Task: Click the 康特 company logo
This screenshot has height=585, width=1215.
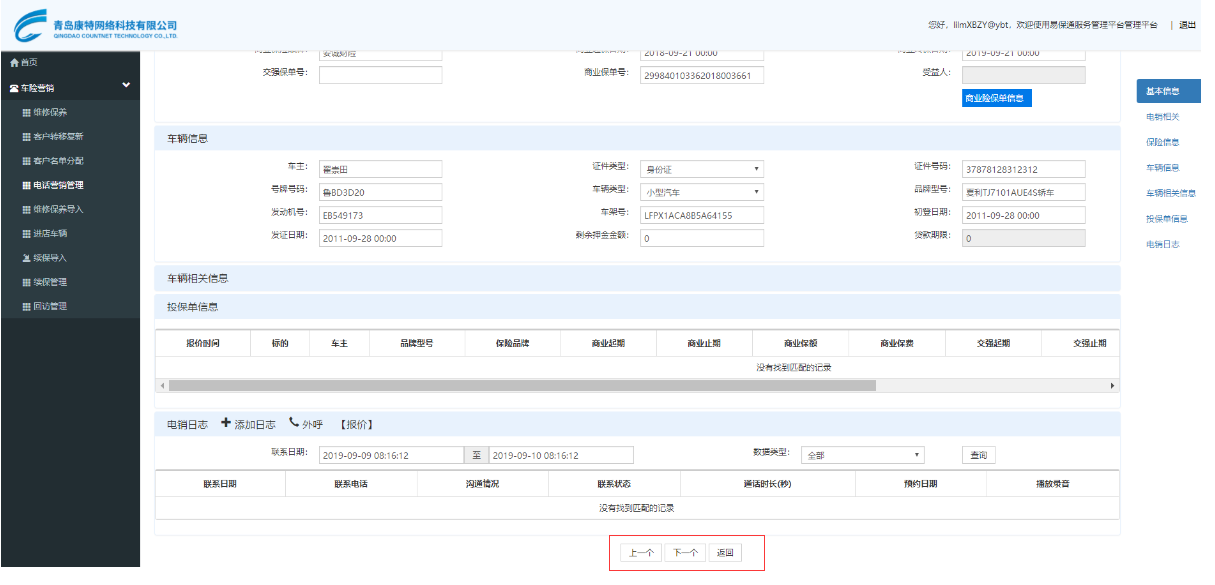Action: pos(96,25)
